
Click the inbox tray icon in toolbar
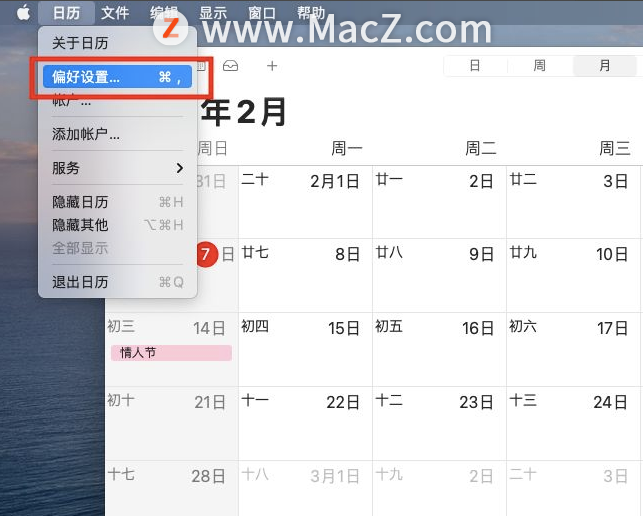[x=230, y=66]
